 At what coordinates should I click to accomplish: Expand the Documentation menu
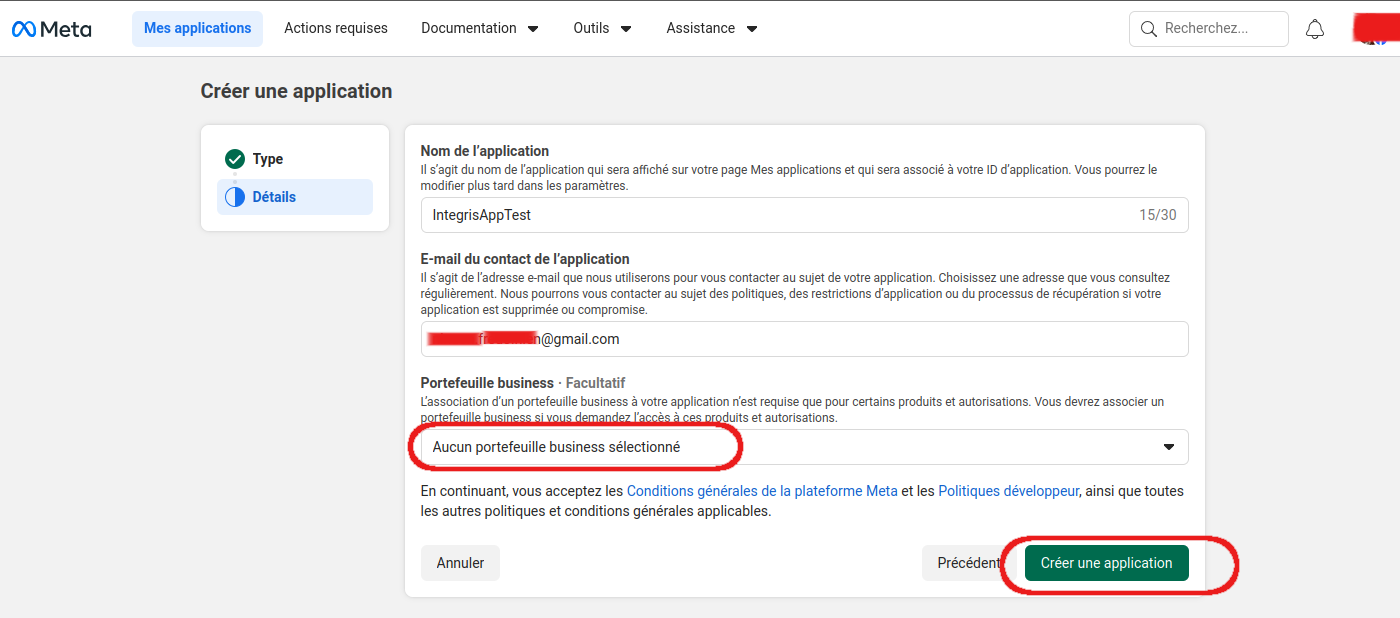point(480,29)
